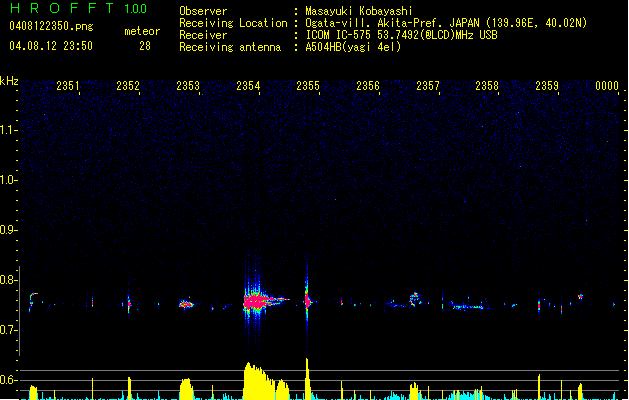Click the 0.9 frequency axis label
The height and width of the screenshot is (400, 629).
point(8,230)
